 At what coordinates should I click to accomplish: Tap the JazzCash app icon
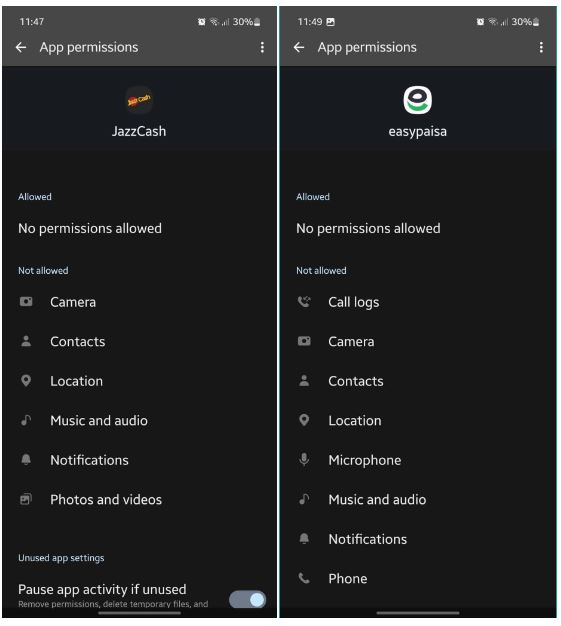click(139, 100)
